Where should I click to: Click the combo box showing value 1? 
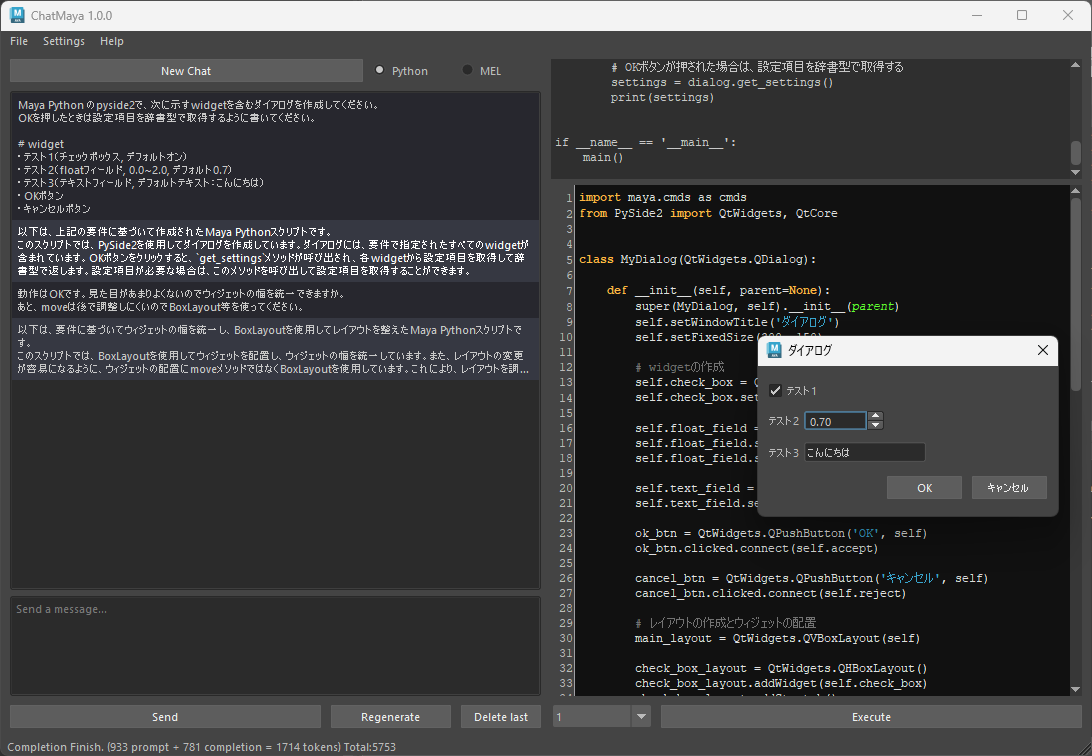592,717
